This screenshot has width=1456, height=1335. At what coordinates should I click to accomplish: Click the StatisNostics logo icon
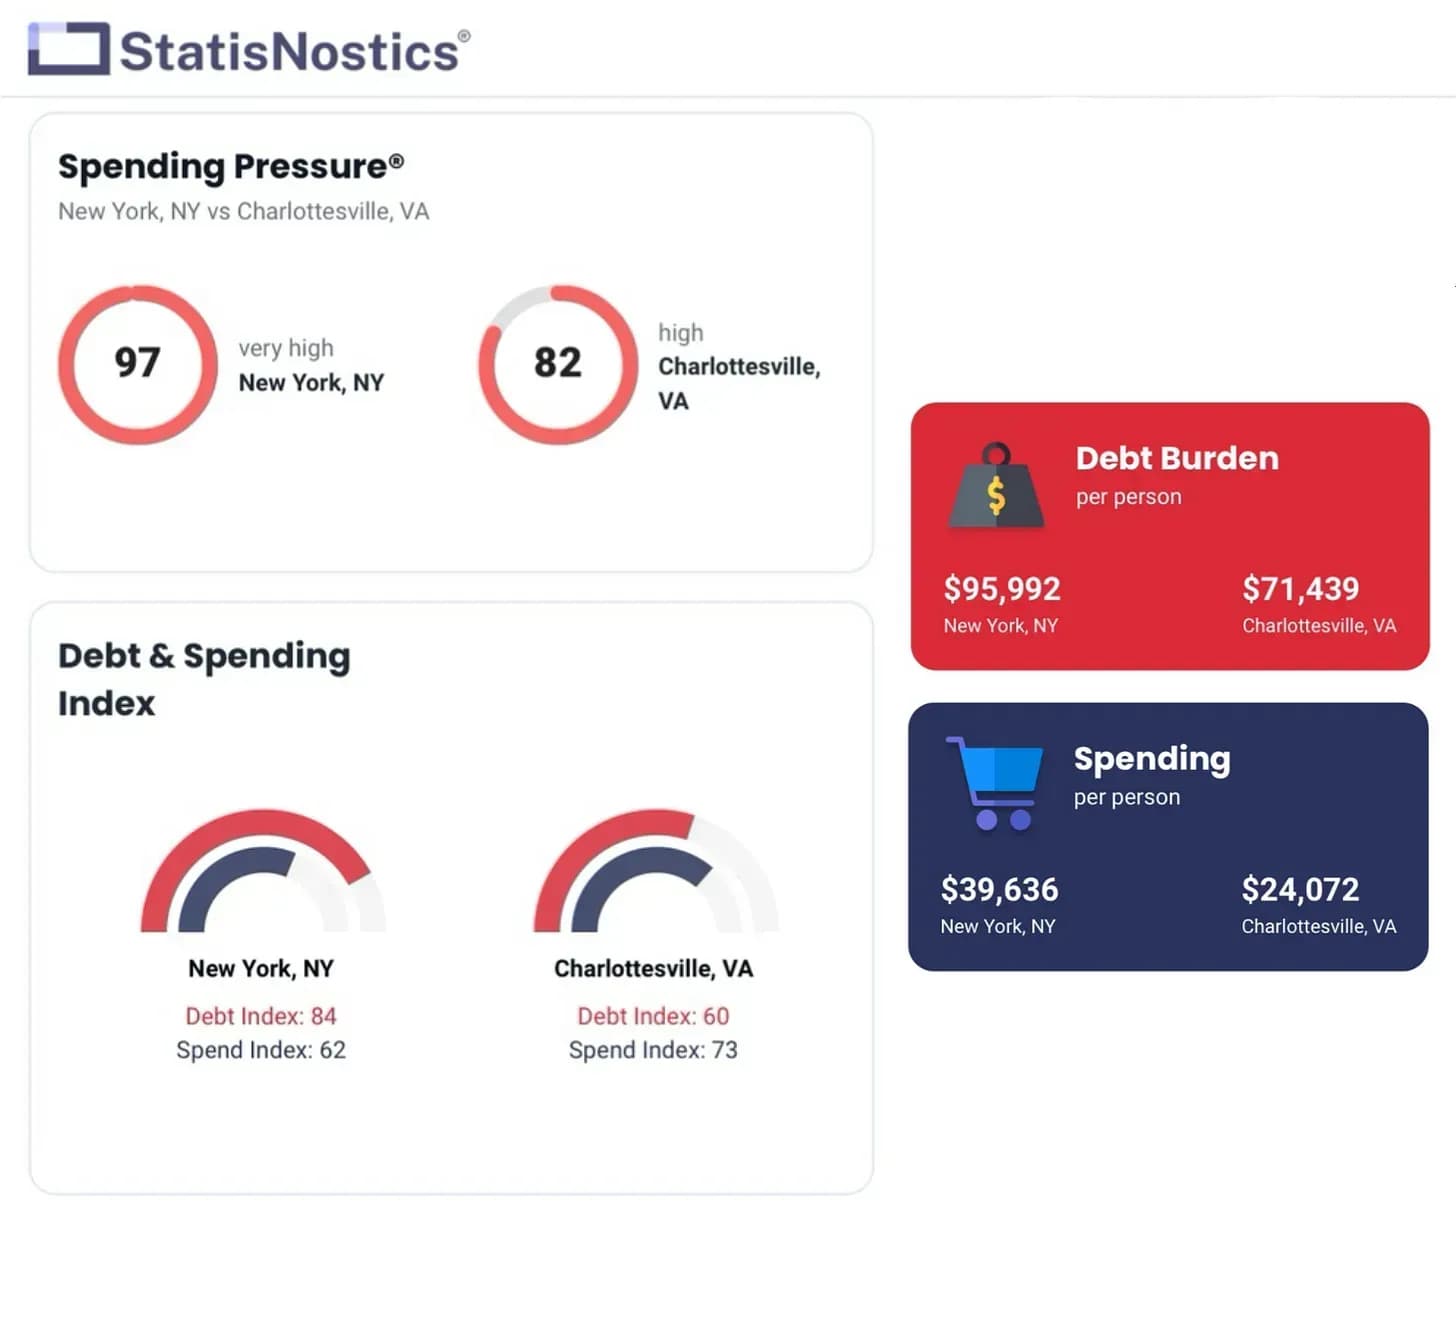click(x=68, y=49)
